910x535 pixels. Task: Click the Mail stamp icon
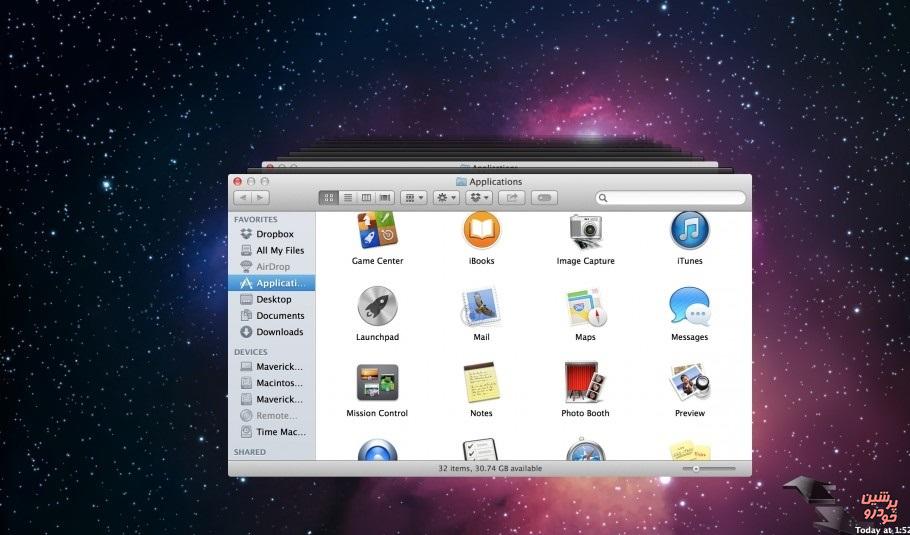[481, 307]
